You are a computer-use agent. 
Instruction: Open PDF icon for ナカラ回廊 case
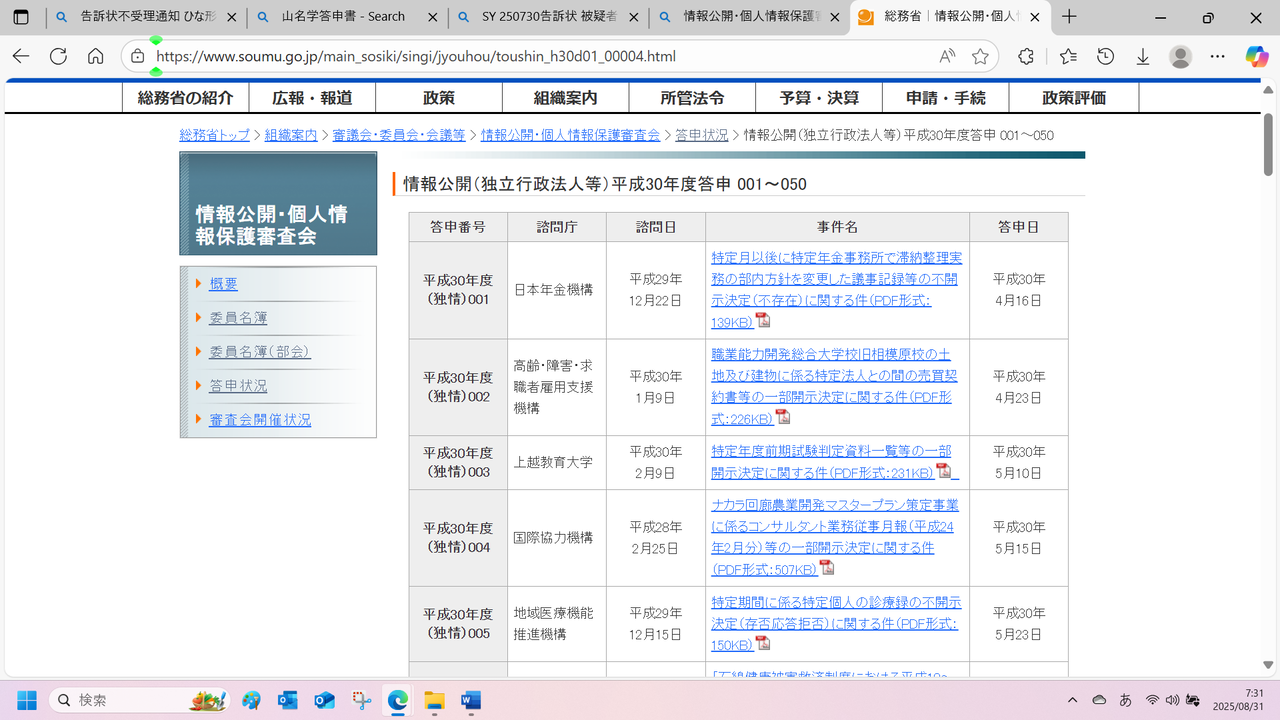tap(826, 568)
